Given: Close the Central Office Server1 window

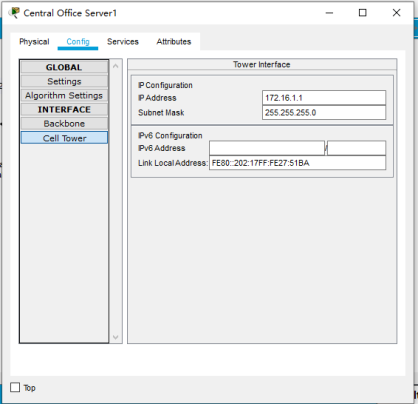Looking at the screenshot, I should pos(396,13).
